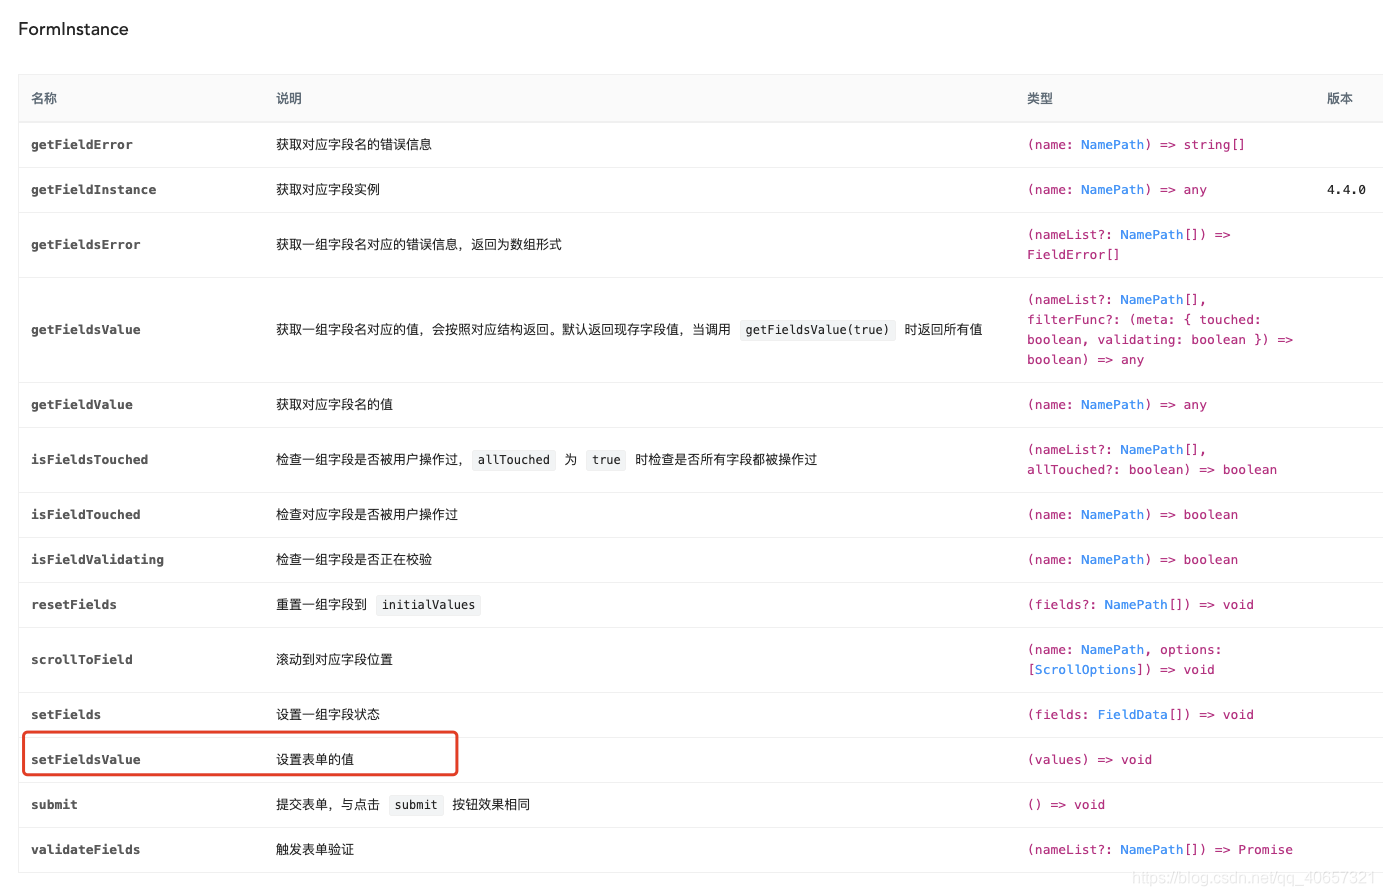
Task: Select the getFieldInstance method name
Action: click(x=94, y=190)
